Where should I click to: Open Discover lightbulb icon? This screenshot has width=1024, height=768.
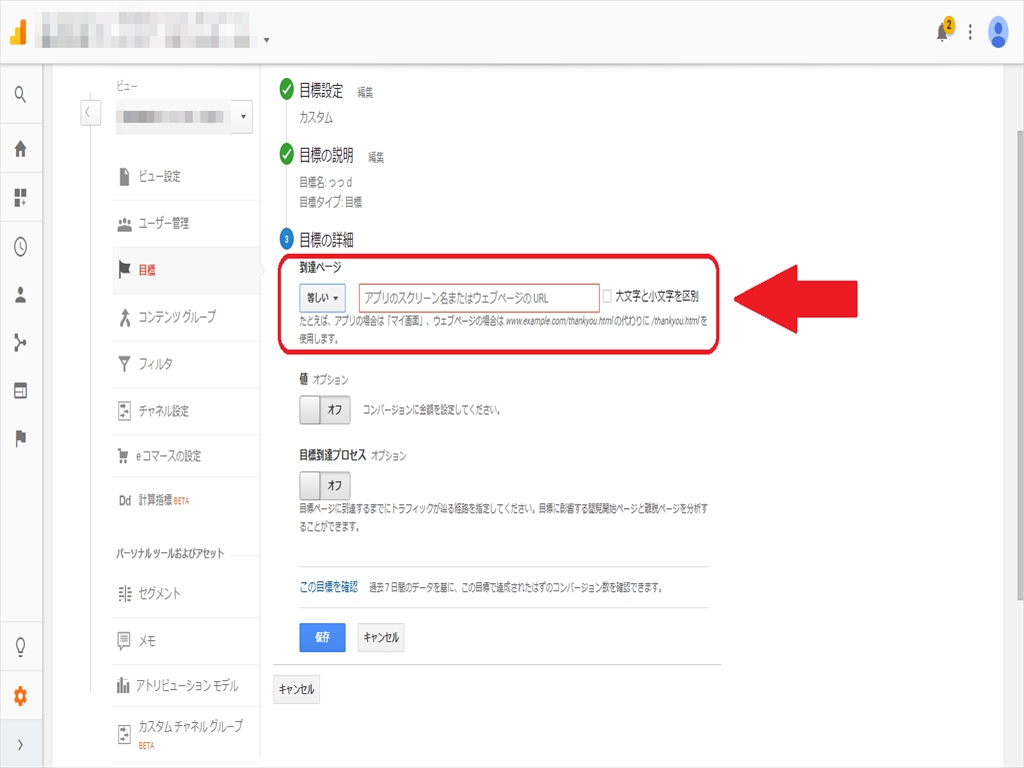(20, 647)
